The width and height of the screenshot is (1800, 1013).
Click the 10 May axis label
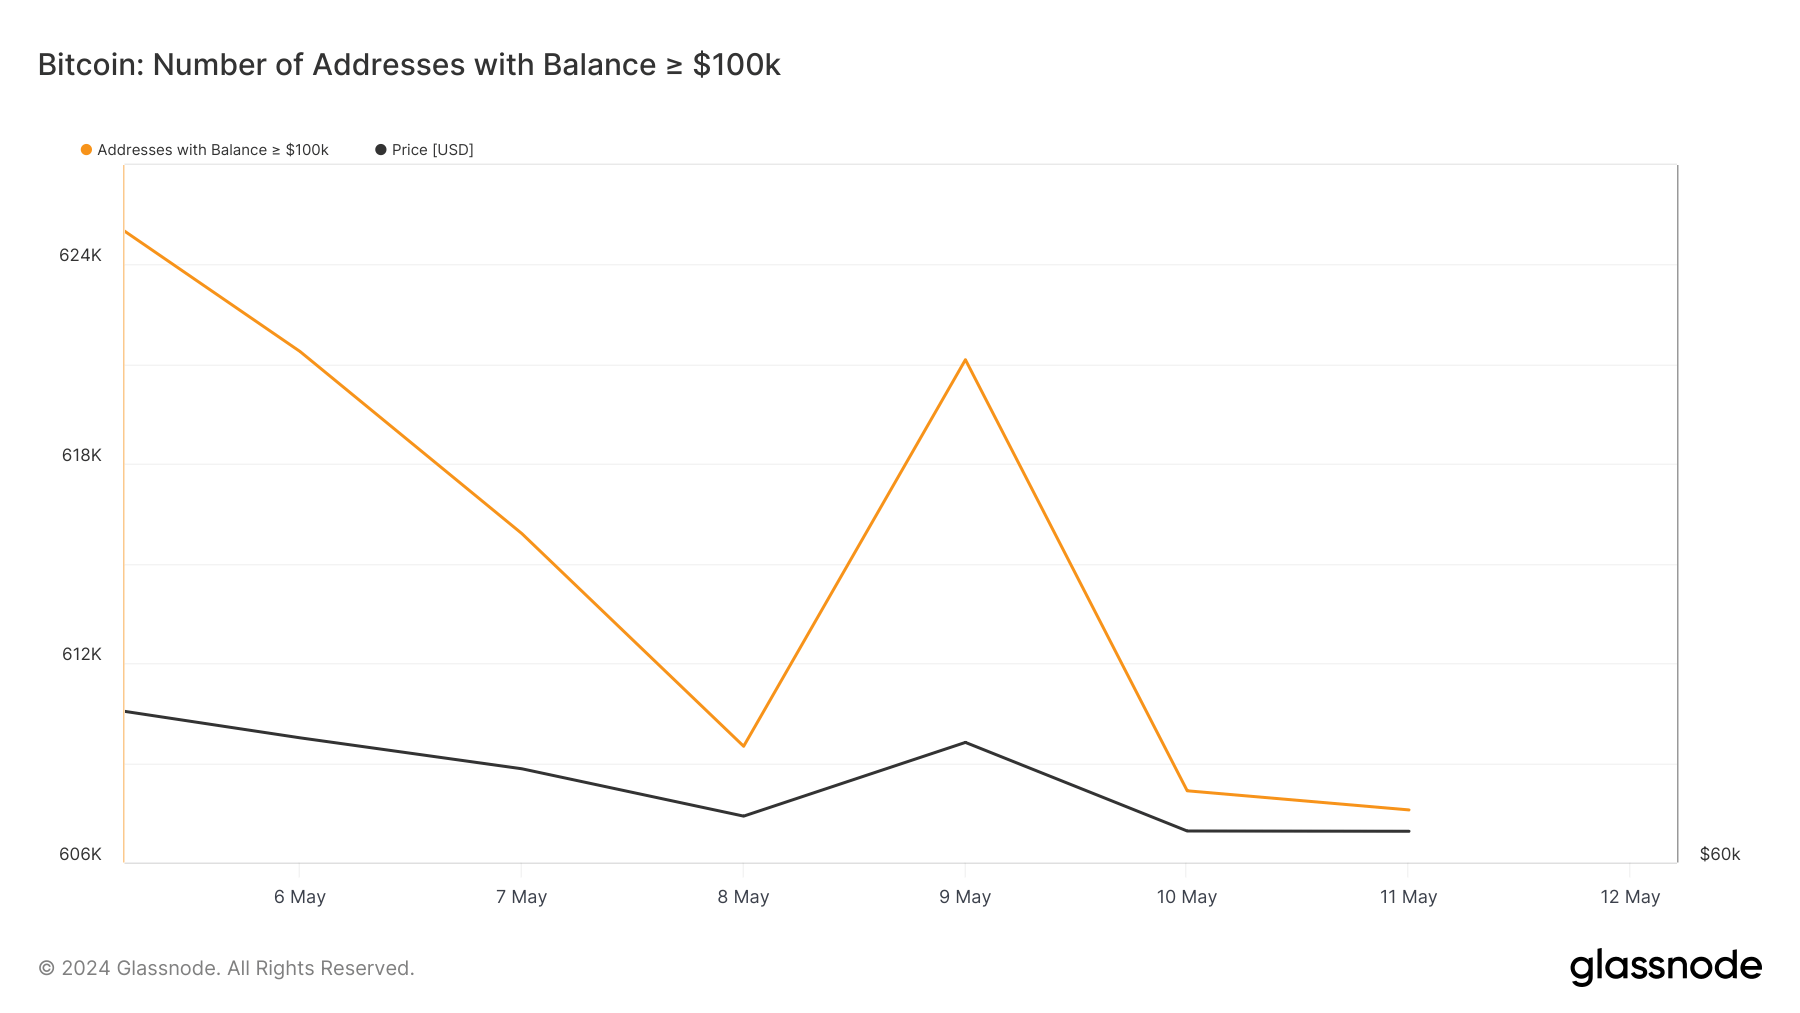coord(1187,897)
